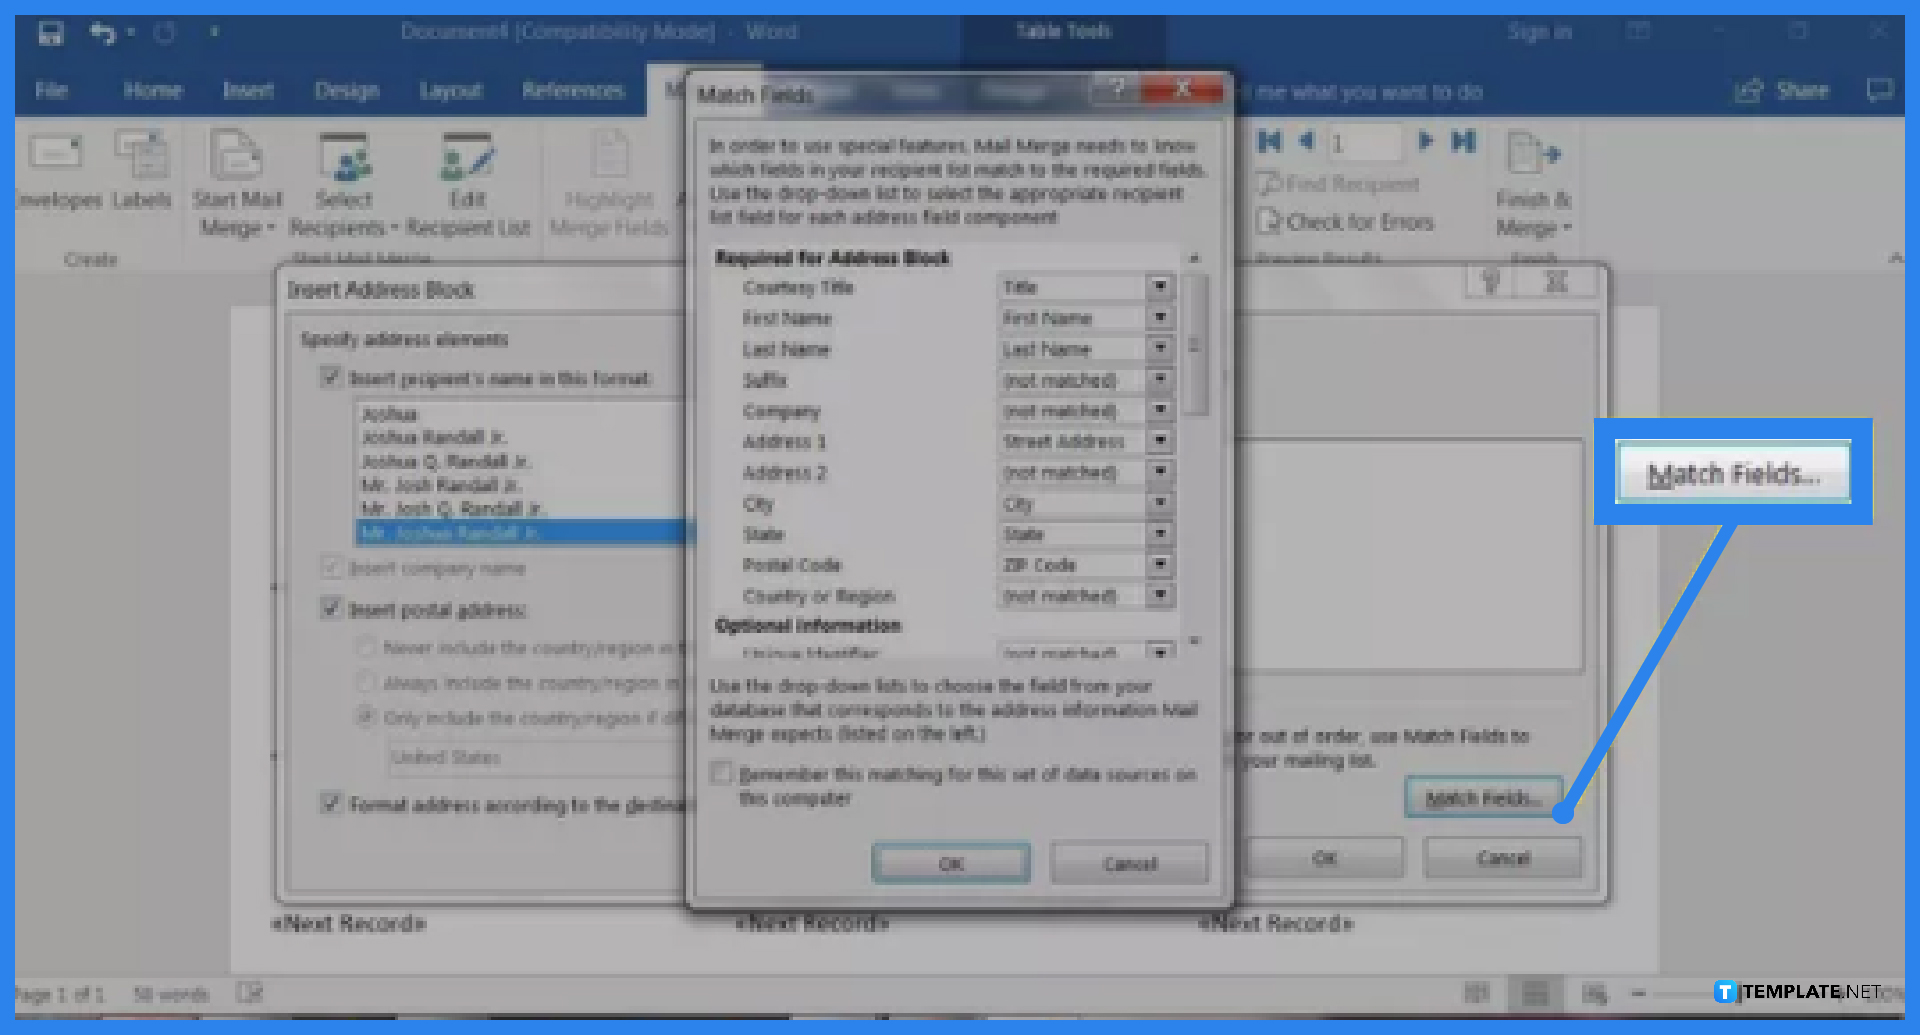Open Postal Code field dropdown
This screenshot has width=1920, height=1035.
tap(1160, 565)
